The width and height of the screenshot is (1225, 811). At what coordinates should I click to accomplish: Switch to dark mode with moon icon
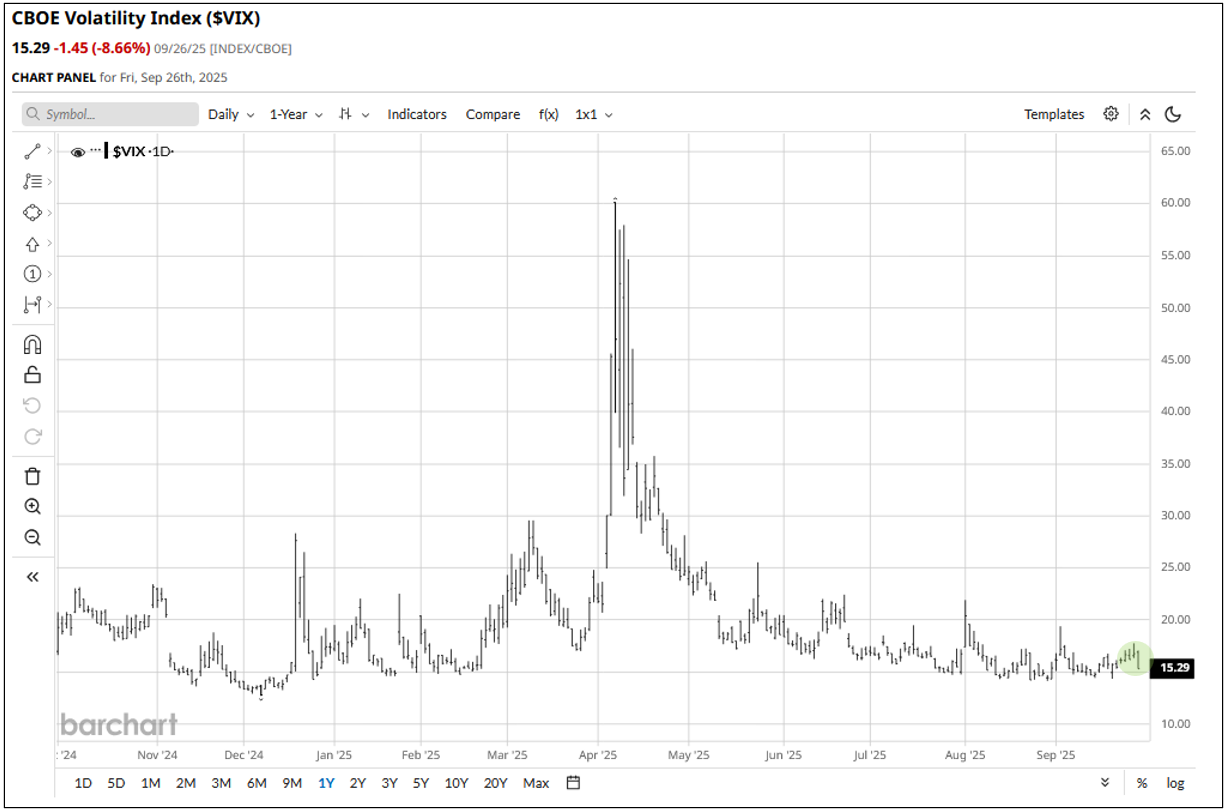point(1173,114)
